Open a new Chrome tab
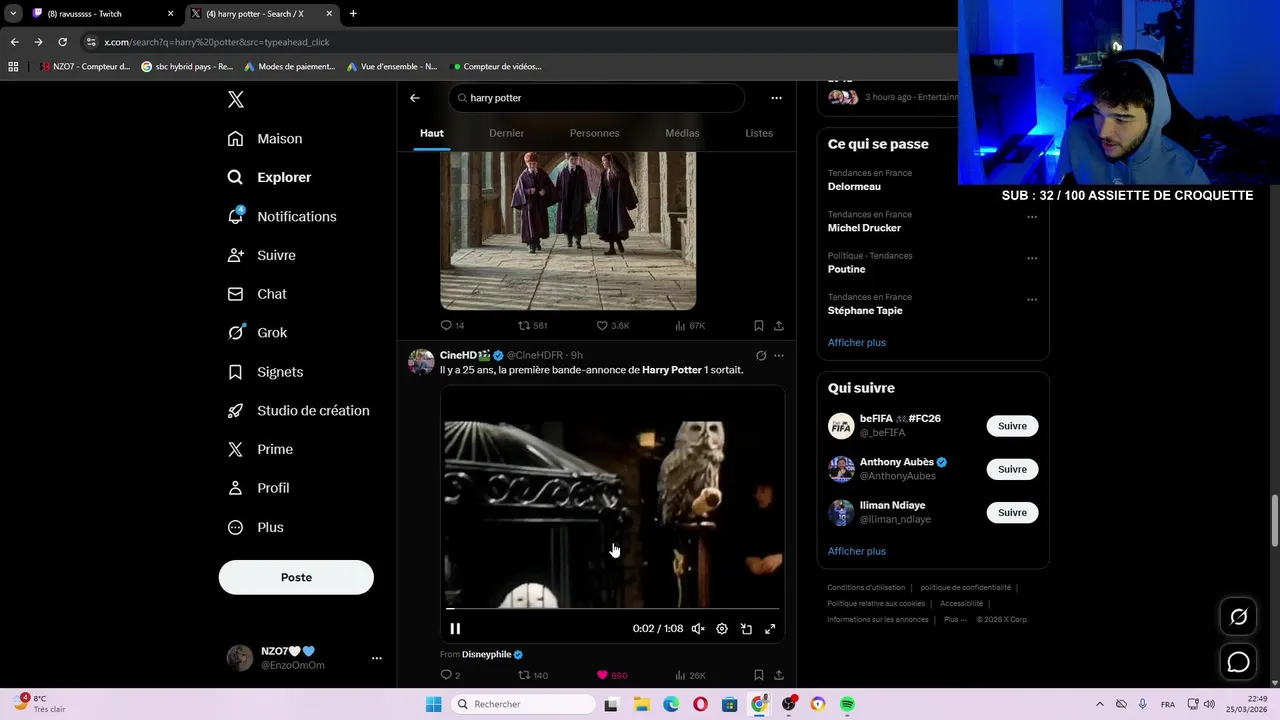The image size is (1280, 720). (353, 14)
